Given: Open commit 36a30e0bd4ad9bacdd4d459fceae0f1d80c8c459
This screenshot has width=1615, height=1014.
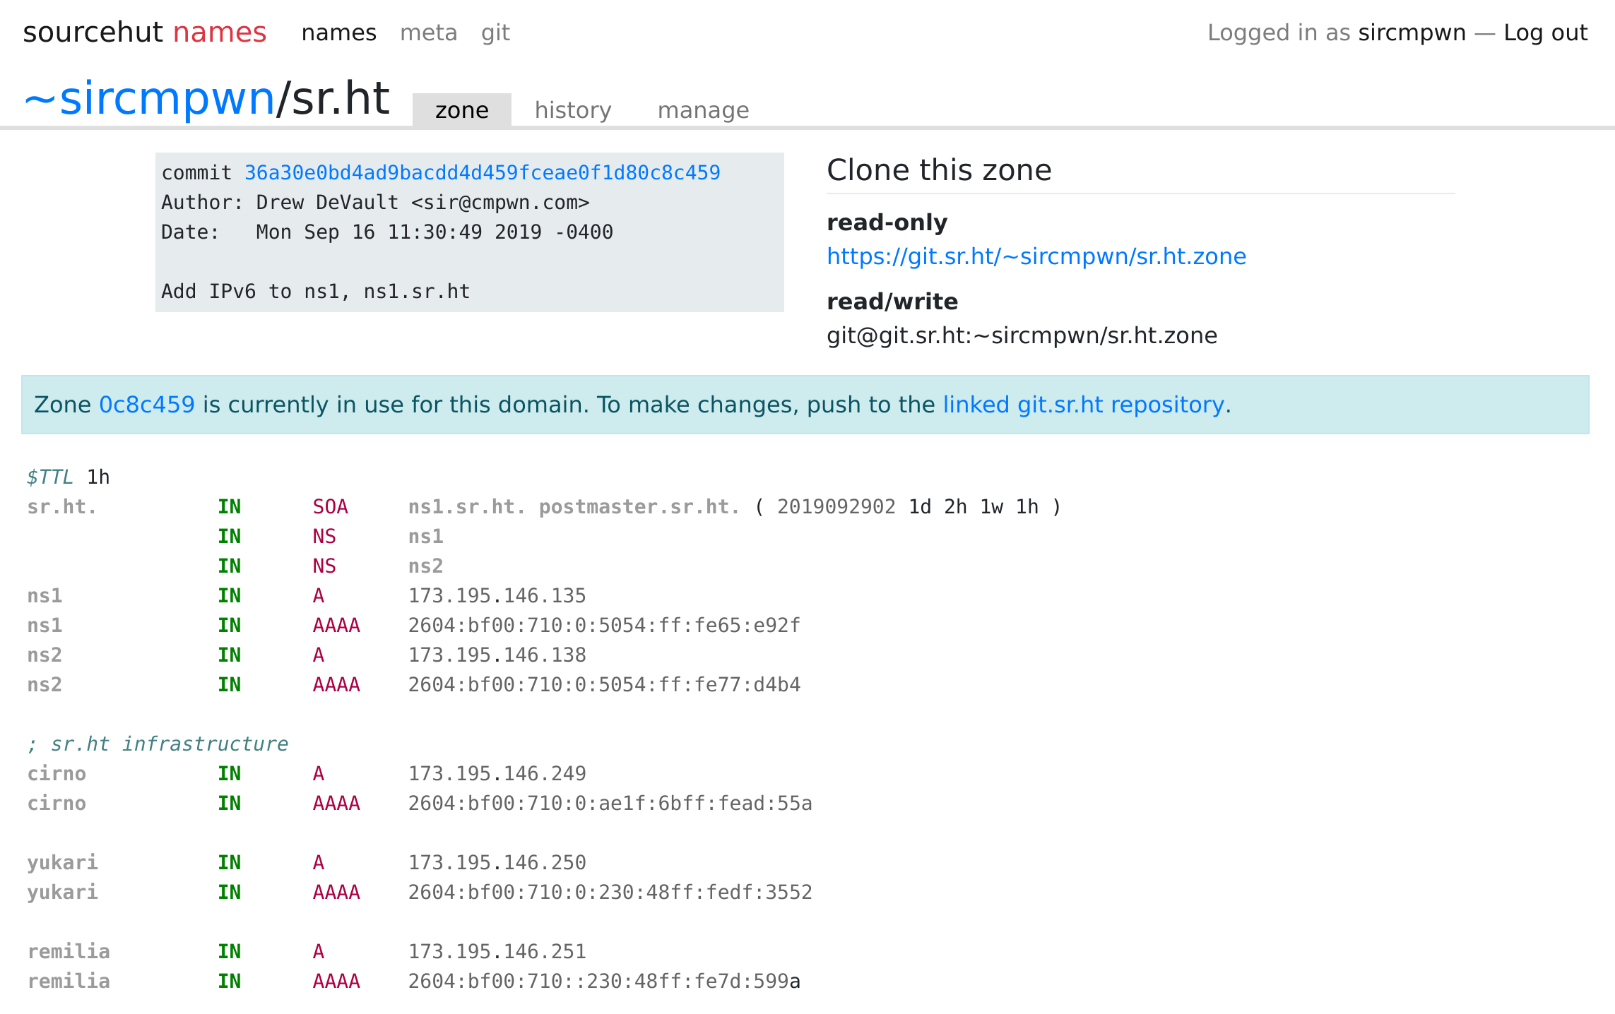Looking at the screenshot, I should click(482, 173).
